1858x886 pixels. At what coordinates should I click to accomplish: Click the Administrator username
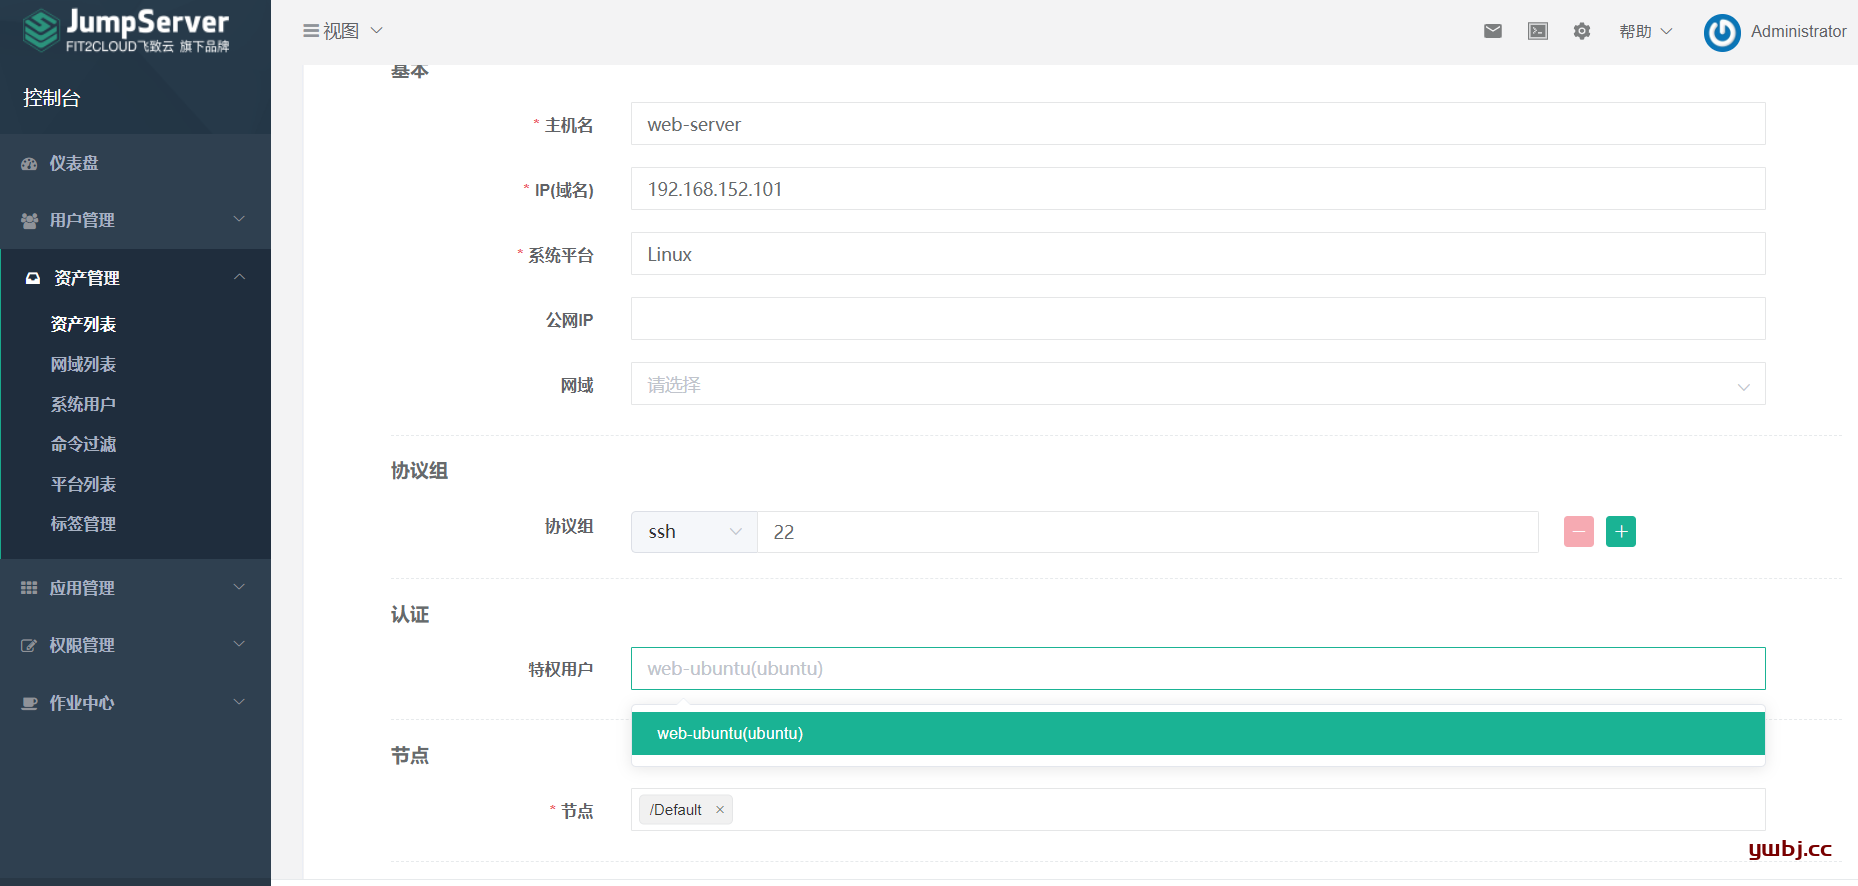(x=1798, y=31)
